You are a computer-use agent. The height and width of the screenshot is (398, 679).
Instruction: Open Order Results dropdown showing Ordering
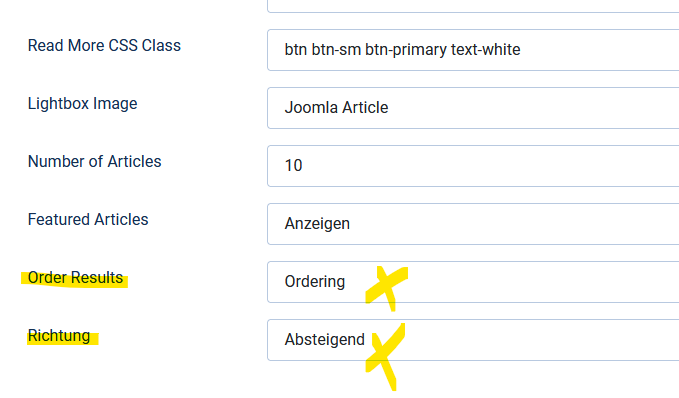[473, 282]
